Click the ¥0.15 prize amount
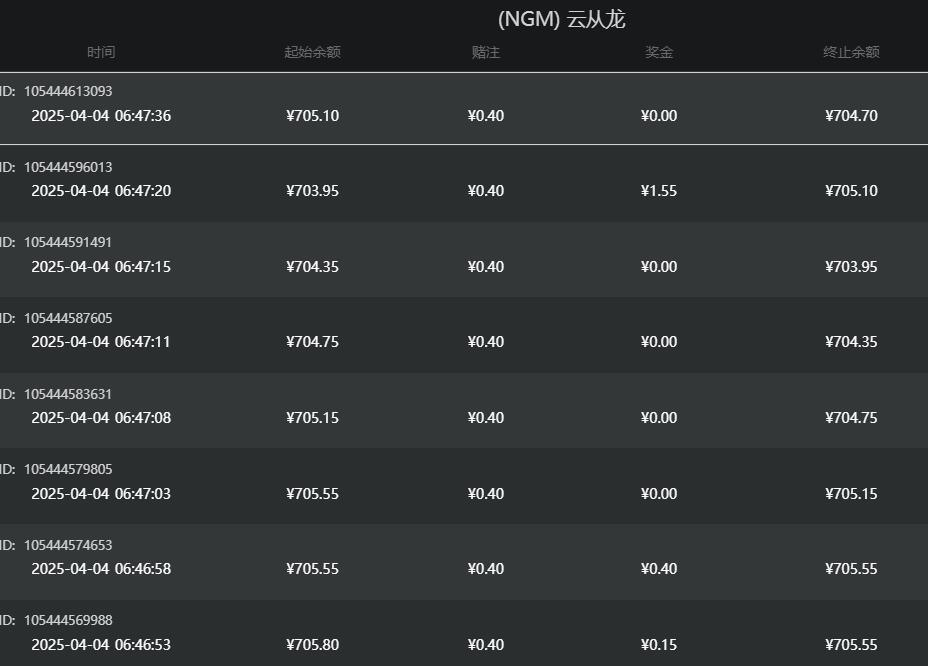 659,645
